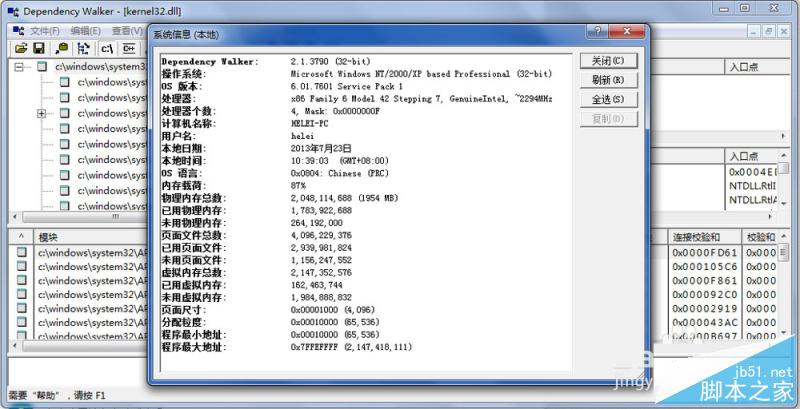Select the root module icon in dependency tree
The height and width of the screenshot is (409, 800).
coord(42,66)
